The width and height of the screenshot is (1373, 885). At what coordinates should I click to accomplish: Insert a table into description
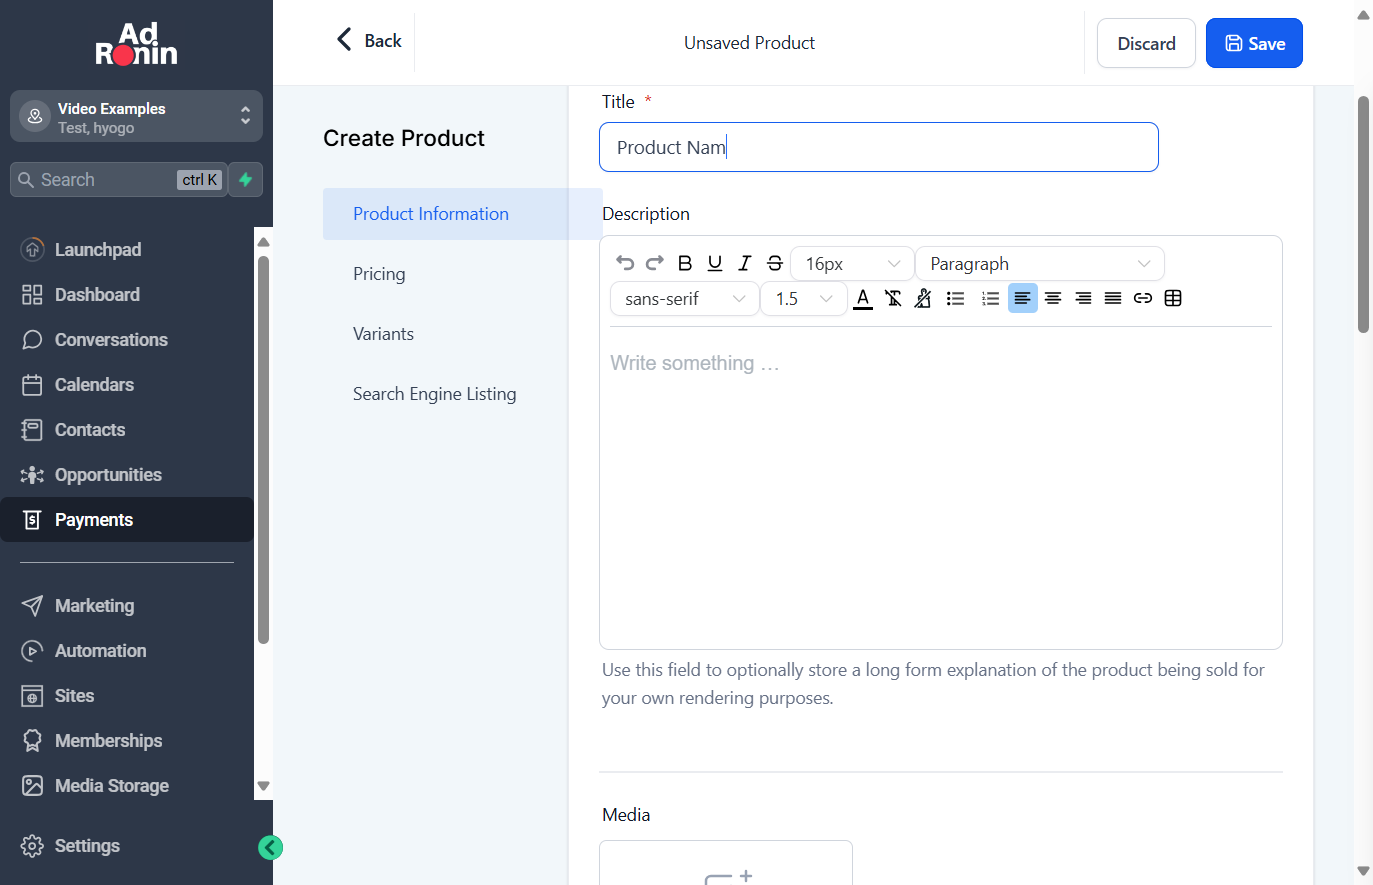(1173, 298)
